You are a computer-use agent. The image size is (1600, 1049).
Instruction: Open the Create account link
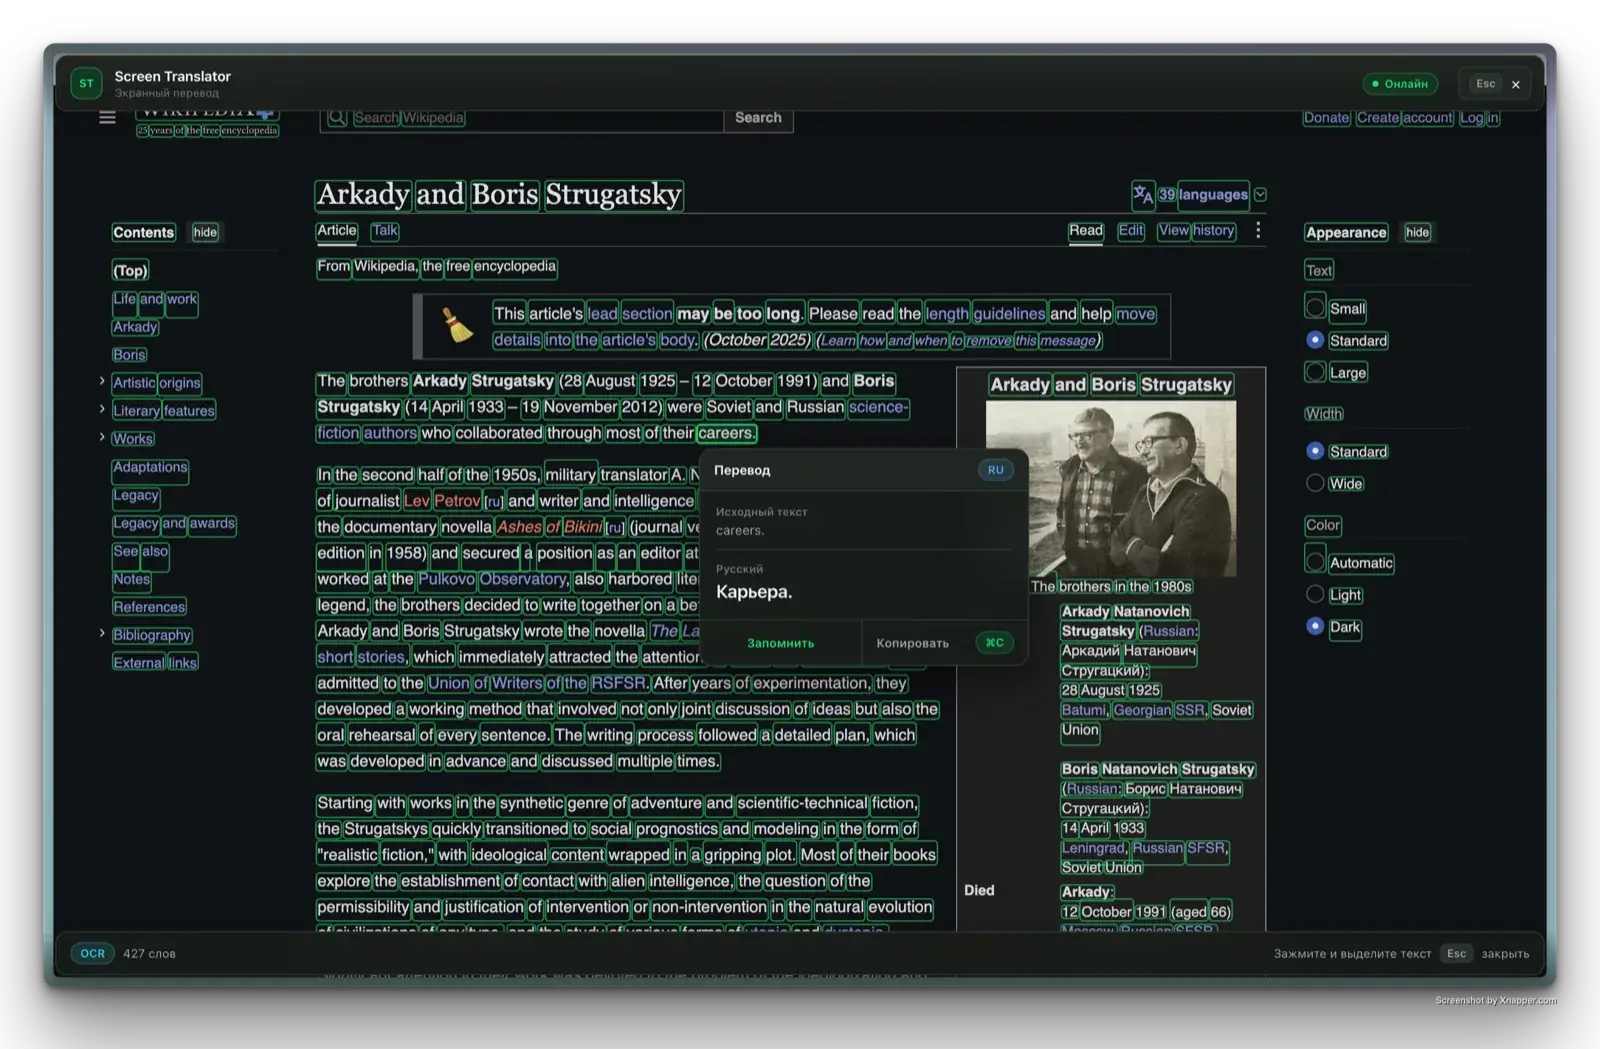1405,117
